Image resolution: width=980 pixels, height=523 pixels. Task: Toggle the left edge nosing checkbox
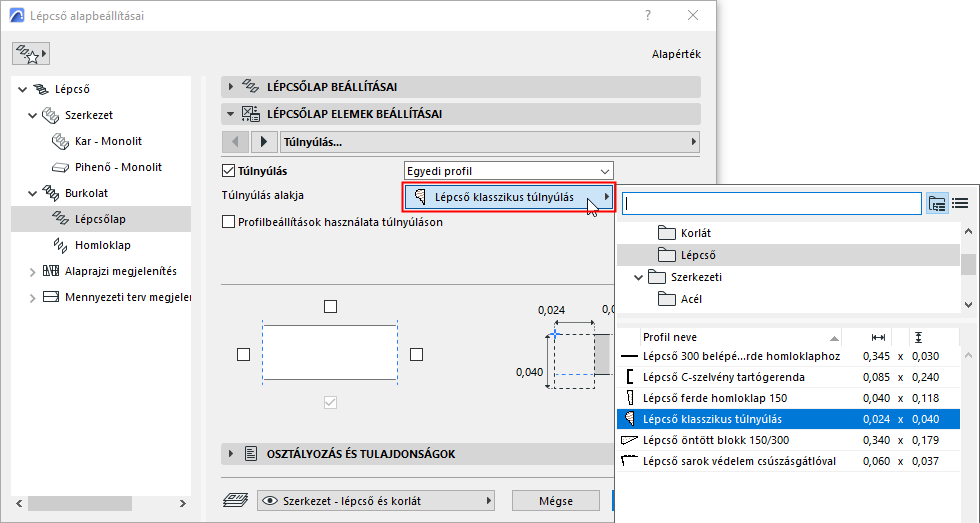point(244,355)
